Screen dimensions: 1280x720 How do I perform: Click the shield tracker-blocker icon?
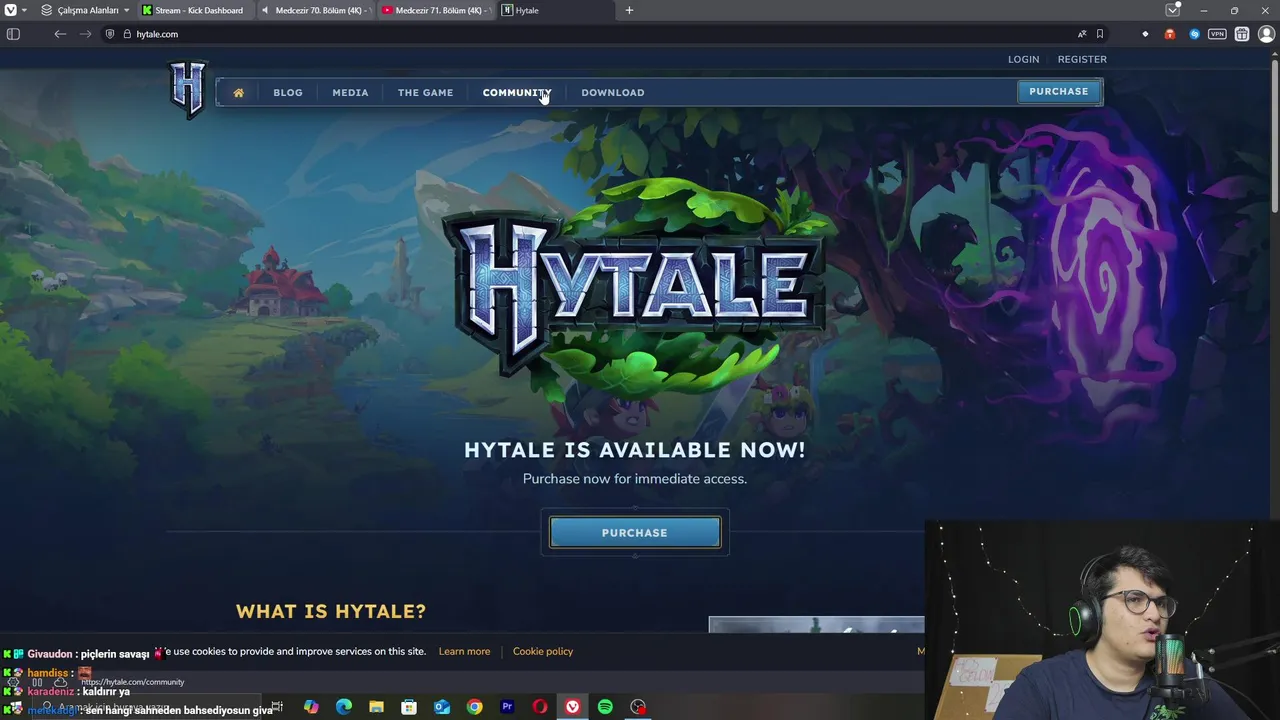click(110, 34)
